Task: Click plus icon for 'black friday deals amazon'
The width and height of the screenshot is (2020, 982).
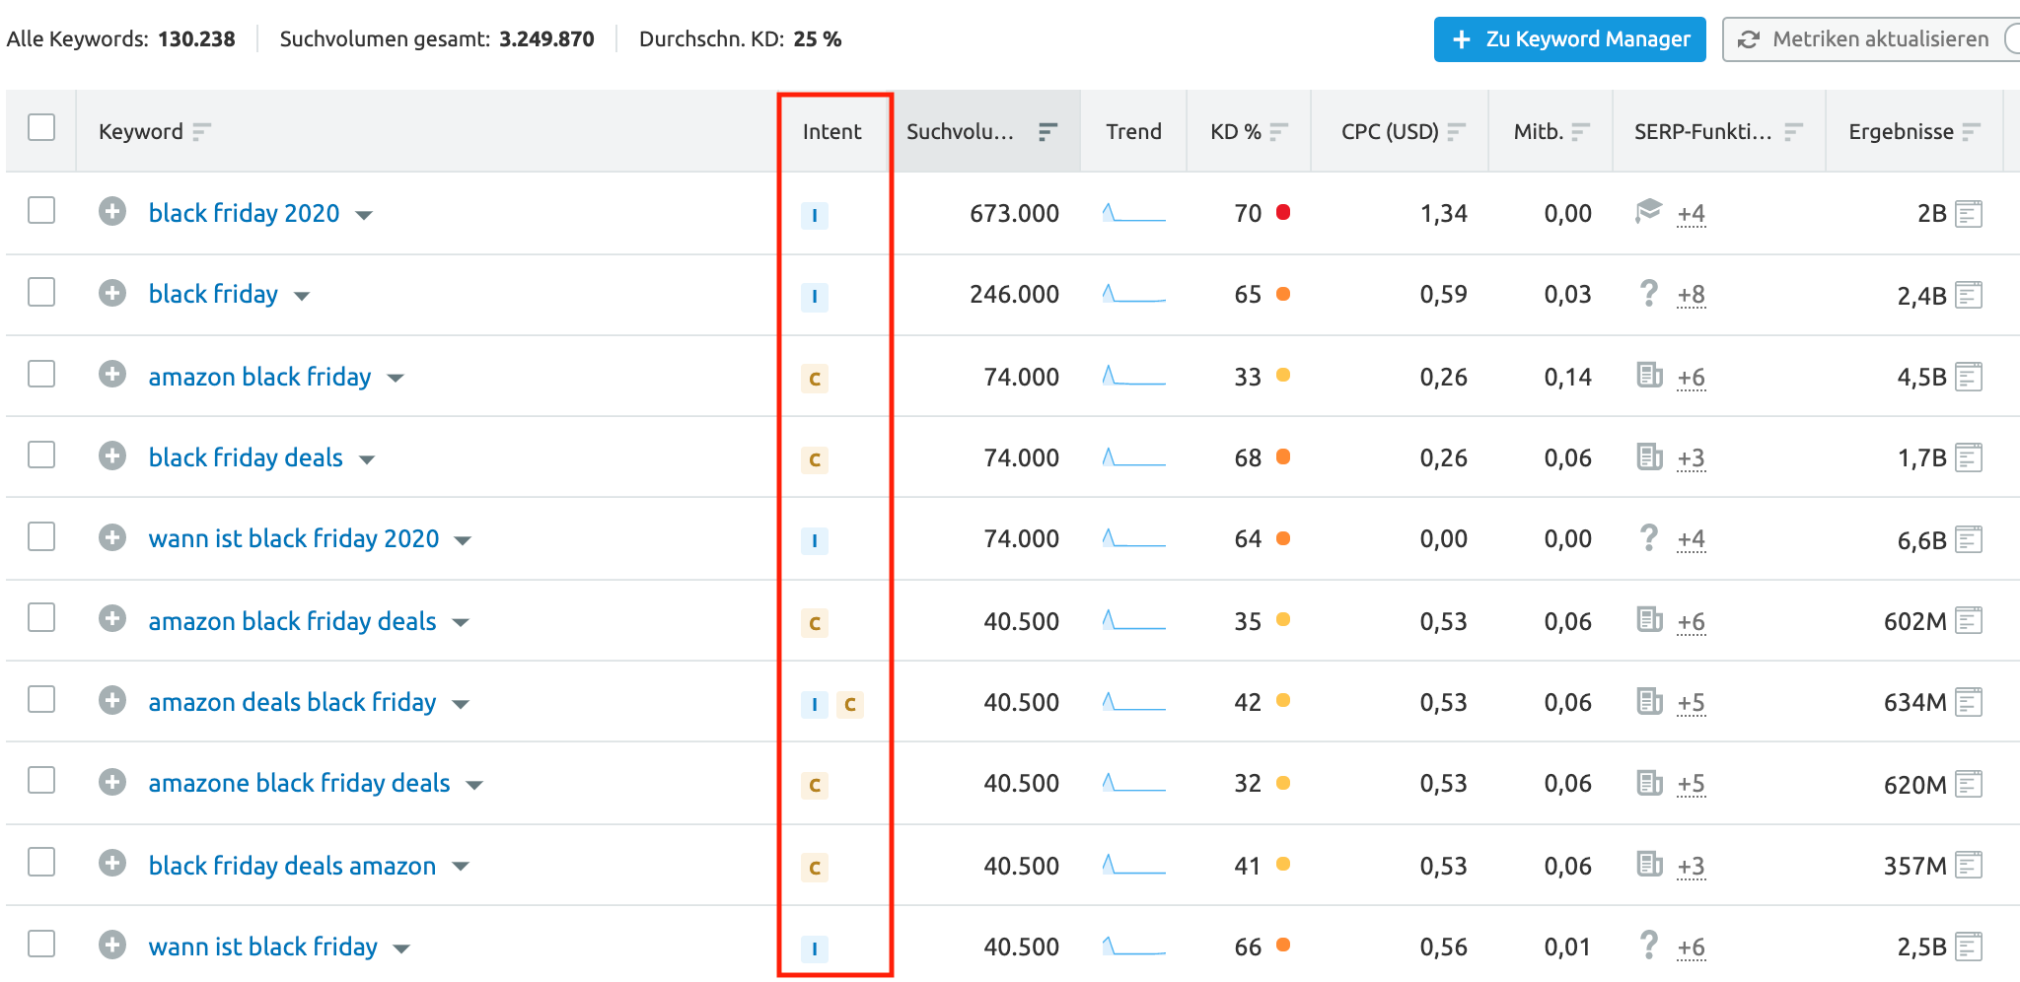Action: (x=112, y=863)
